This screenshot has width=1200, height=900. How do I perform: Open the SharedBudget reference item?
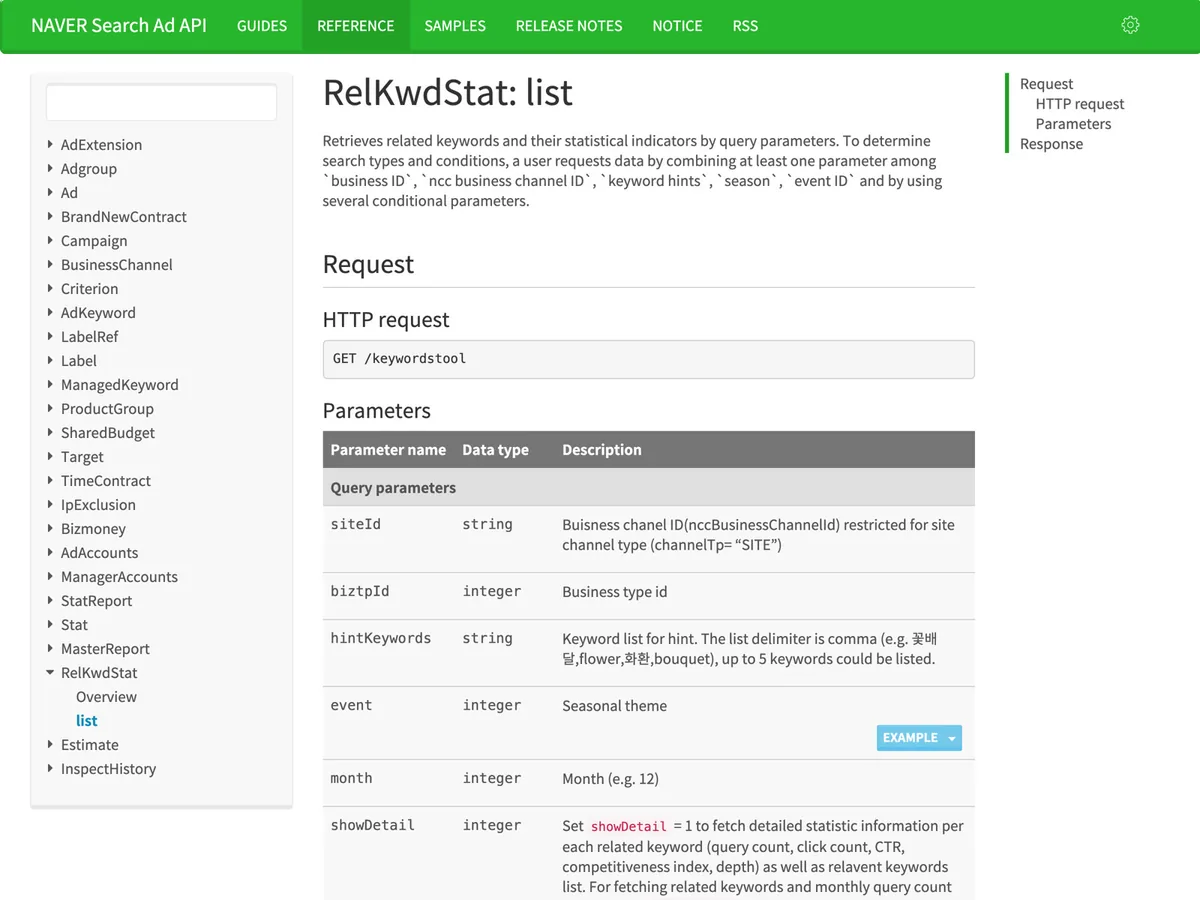pyautogui.click(x=108, y=433)
